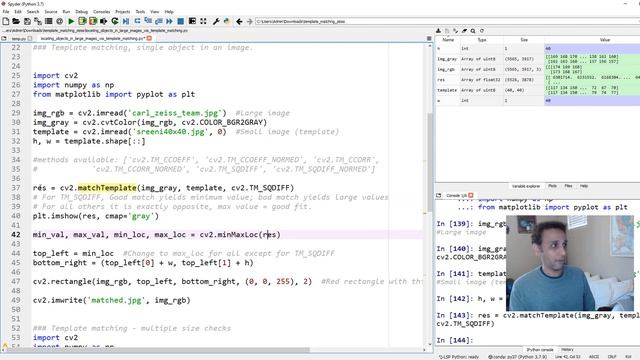
Task: Open Preferences wrench icon
Action: 216,21
